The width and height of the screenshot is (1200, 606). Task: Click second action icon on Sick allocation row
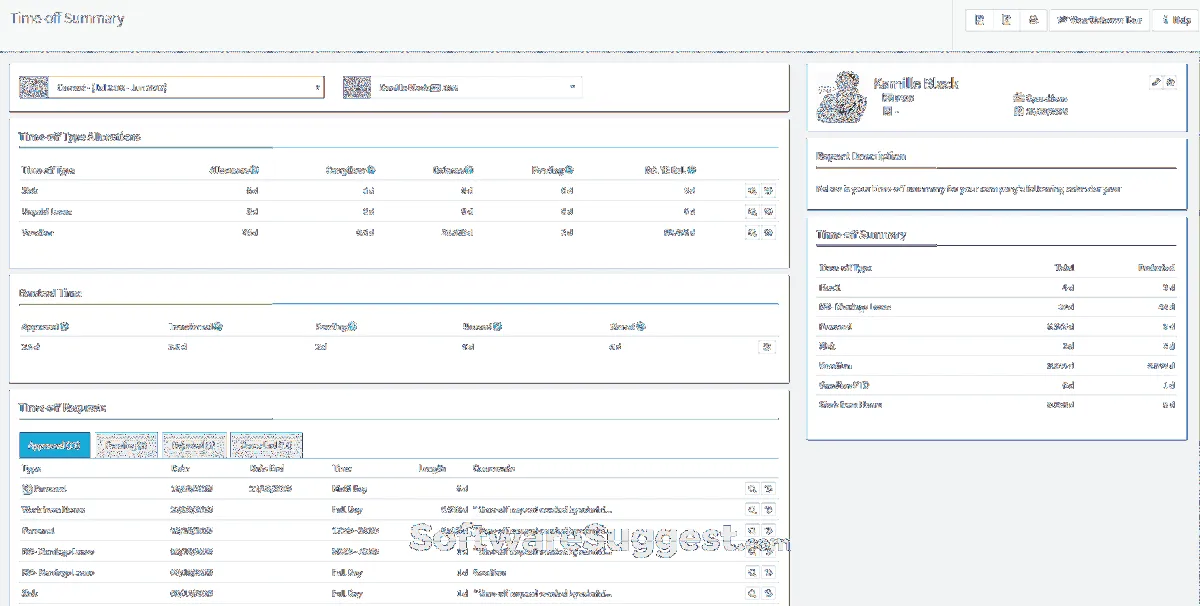pyautogui.click(x=768, y=190)
